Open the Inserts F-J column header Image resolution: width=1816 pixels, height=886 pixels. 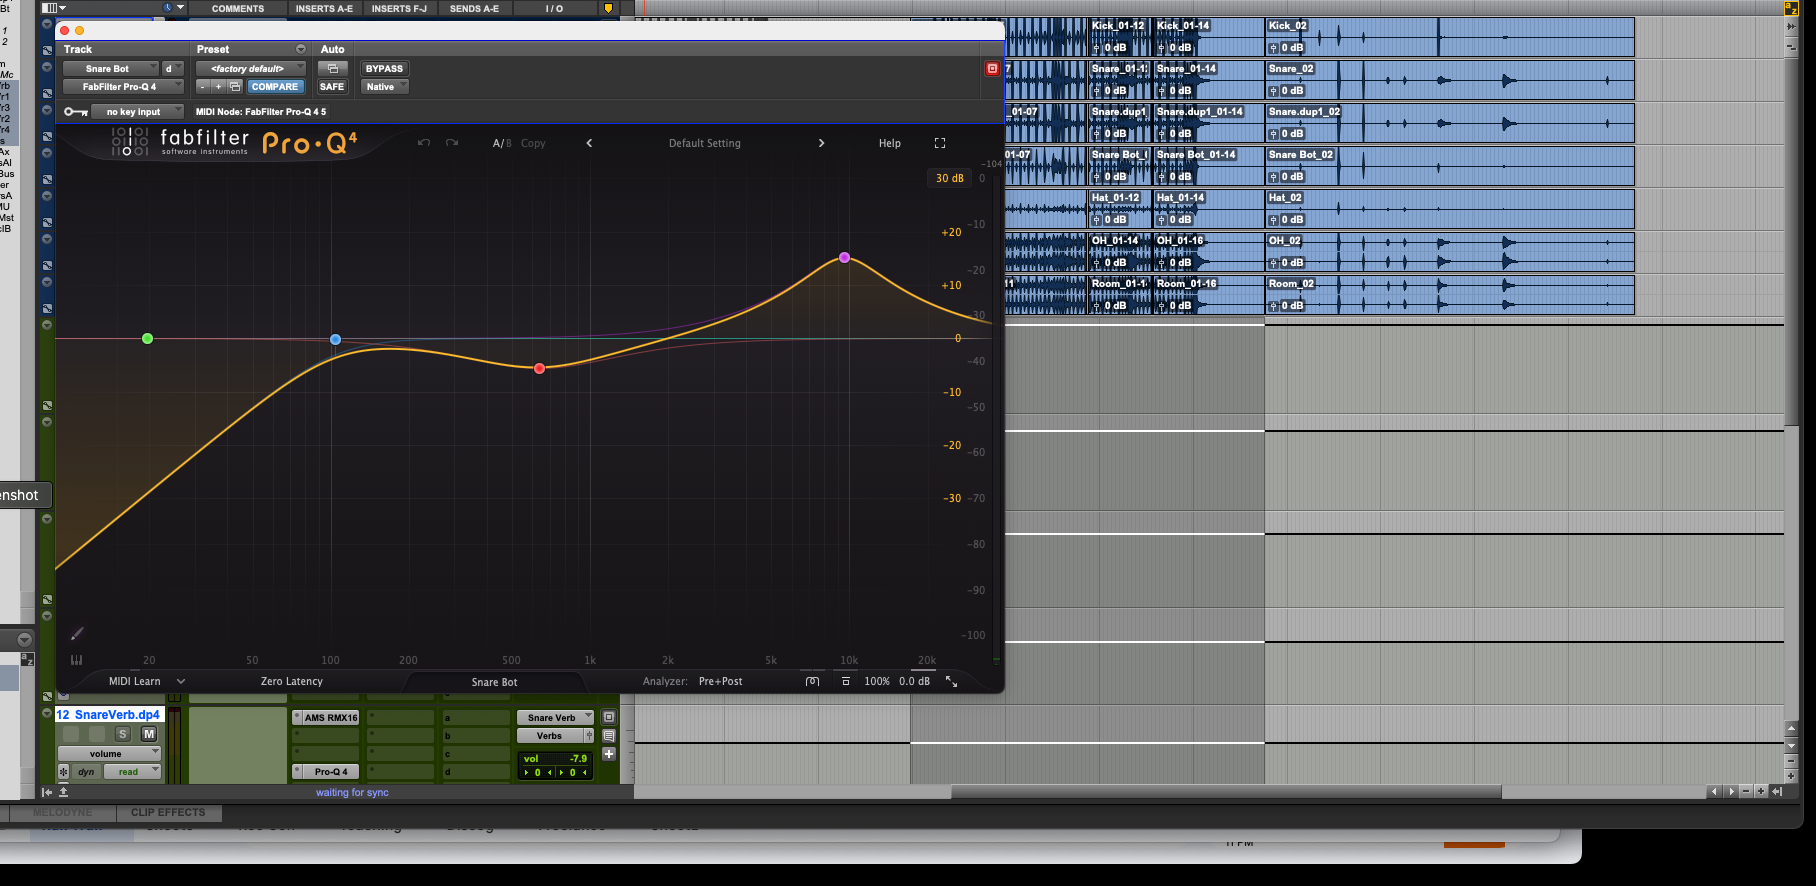point(399,9)
